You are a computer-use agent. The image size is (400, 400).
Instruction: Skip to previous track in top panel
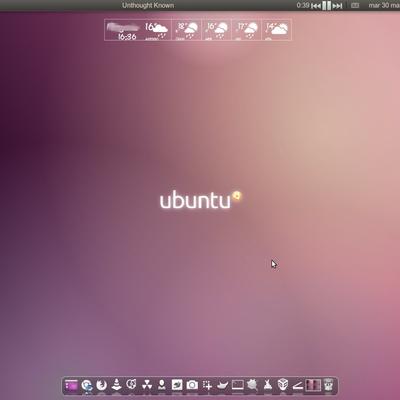pos(316,6)
